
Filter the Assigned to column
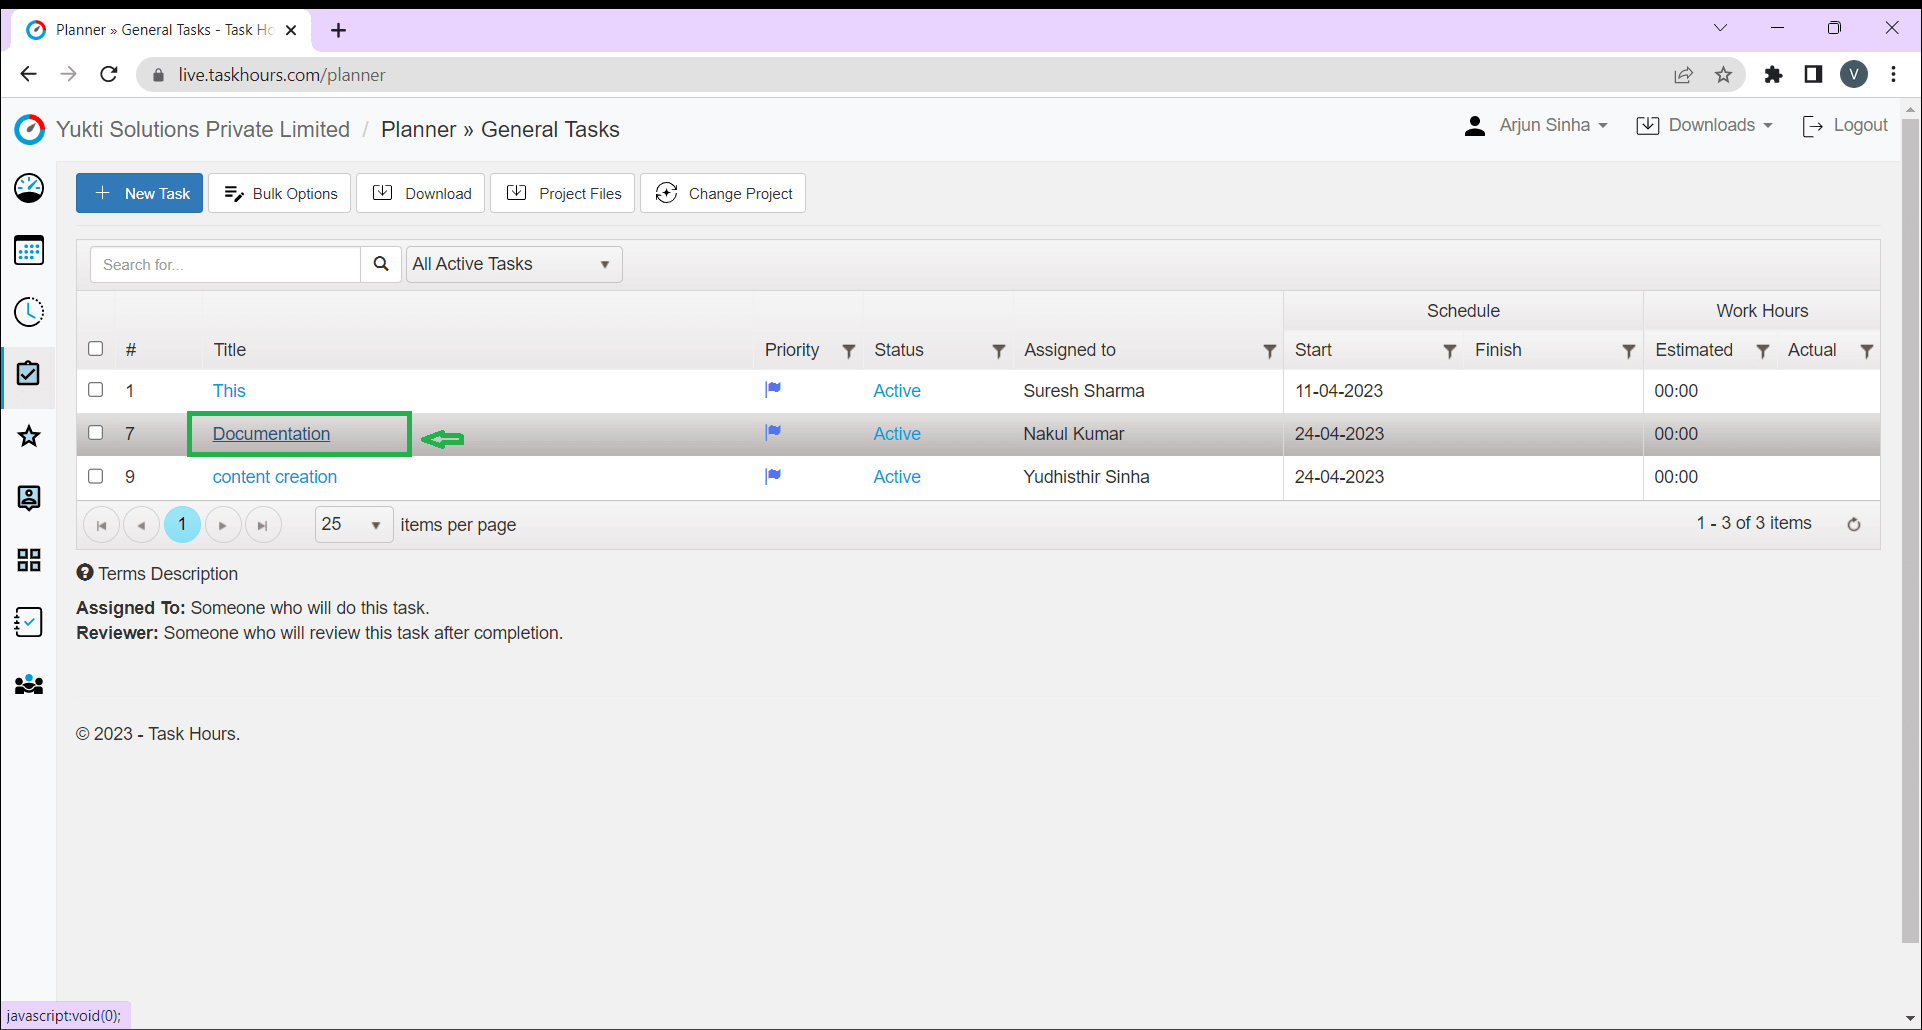(x=1269, y=351)
